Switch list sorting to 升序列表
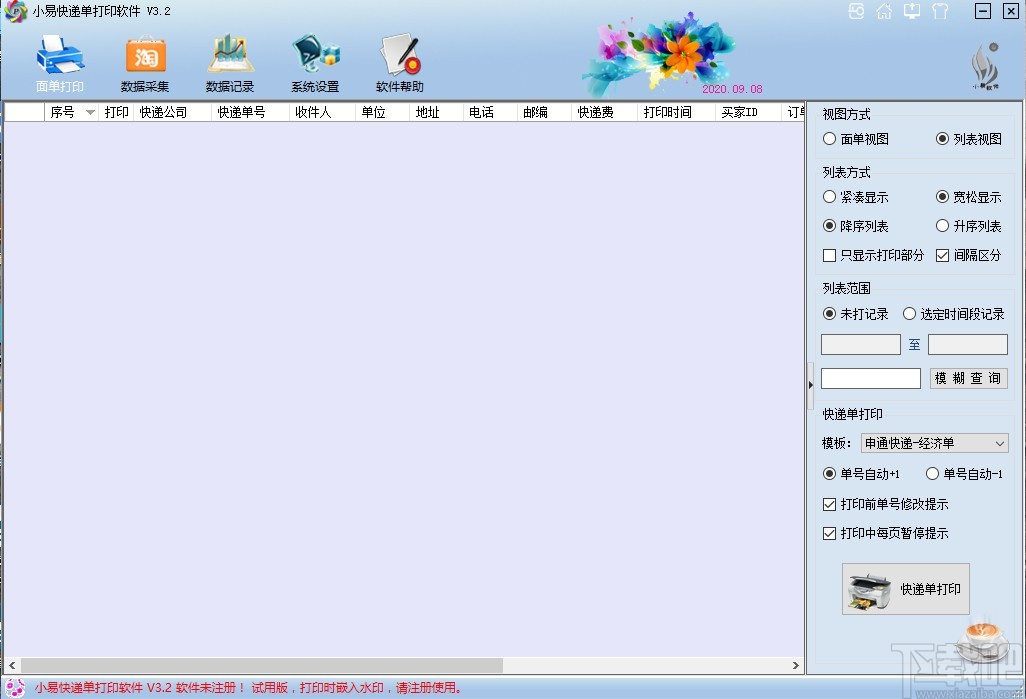This screenshot has width=1026, height=699. [943, 226]
